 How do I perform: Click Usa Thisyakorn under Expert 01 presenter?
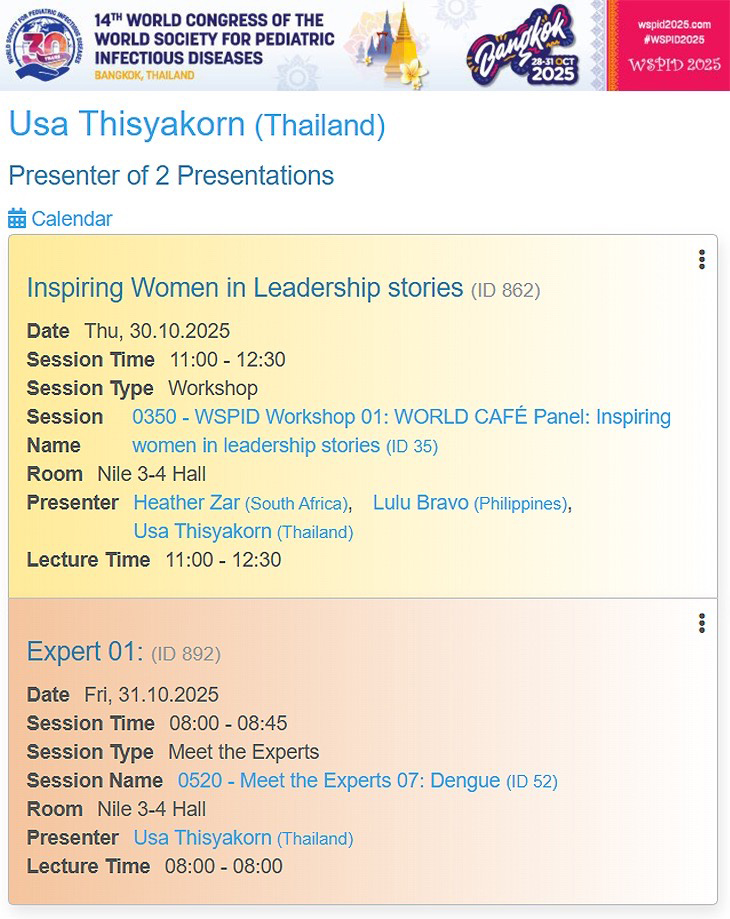203,838
